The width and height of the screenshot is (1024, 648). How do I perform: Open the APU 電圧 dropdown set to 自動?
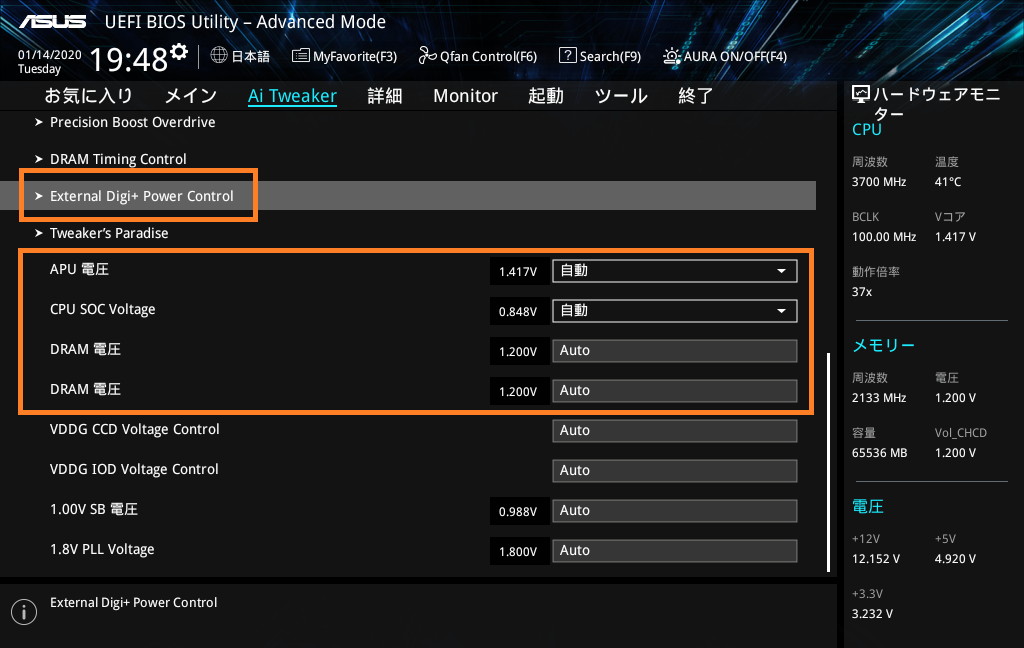point(674,270)
